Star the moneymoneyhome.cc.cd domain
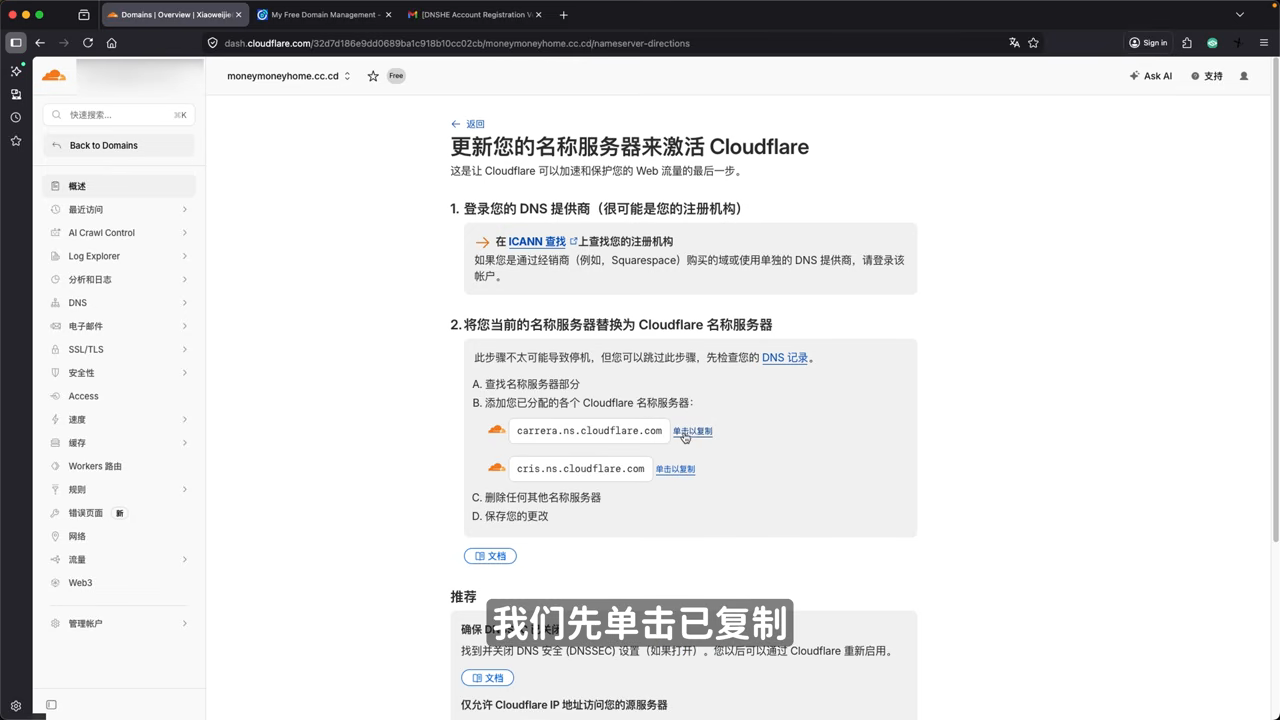 [373, 76]
